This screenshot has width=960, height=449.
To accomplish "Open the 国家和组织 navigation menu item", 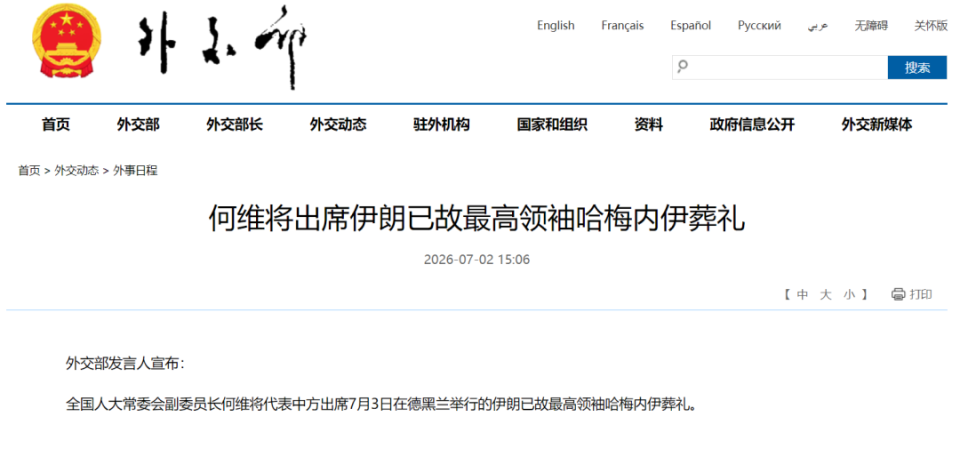I will coord(552,125).
